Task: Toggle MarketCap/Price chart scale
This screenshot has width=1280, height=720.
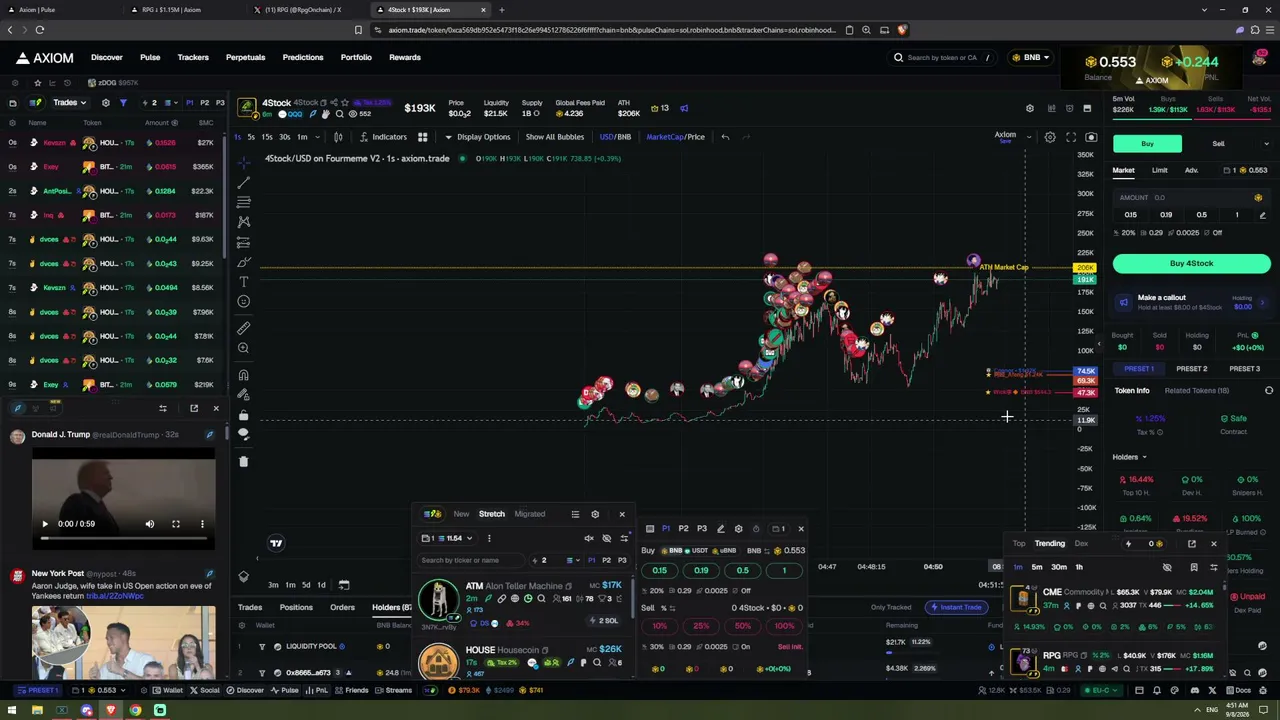Action: 675,137
